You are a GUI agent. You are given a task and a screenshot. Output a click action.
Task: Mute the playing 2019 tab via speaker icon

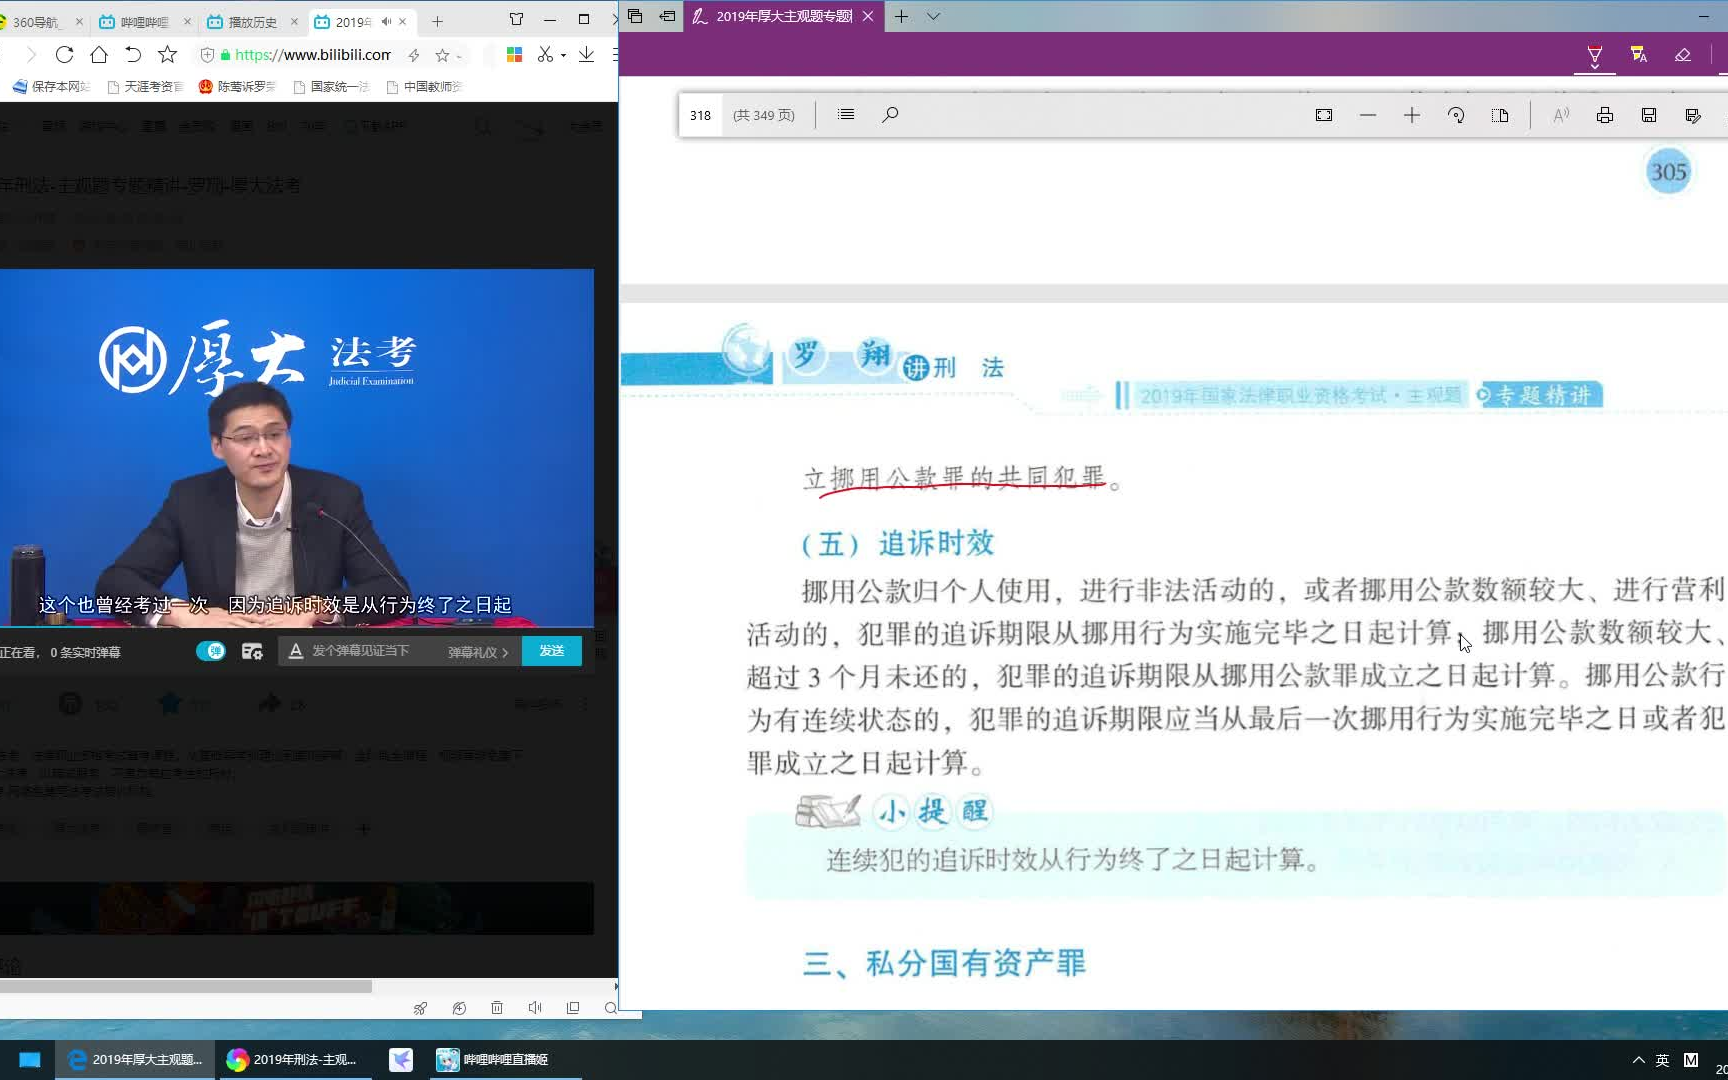point(386,21)
